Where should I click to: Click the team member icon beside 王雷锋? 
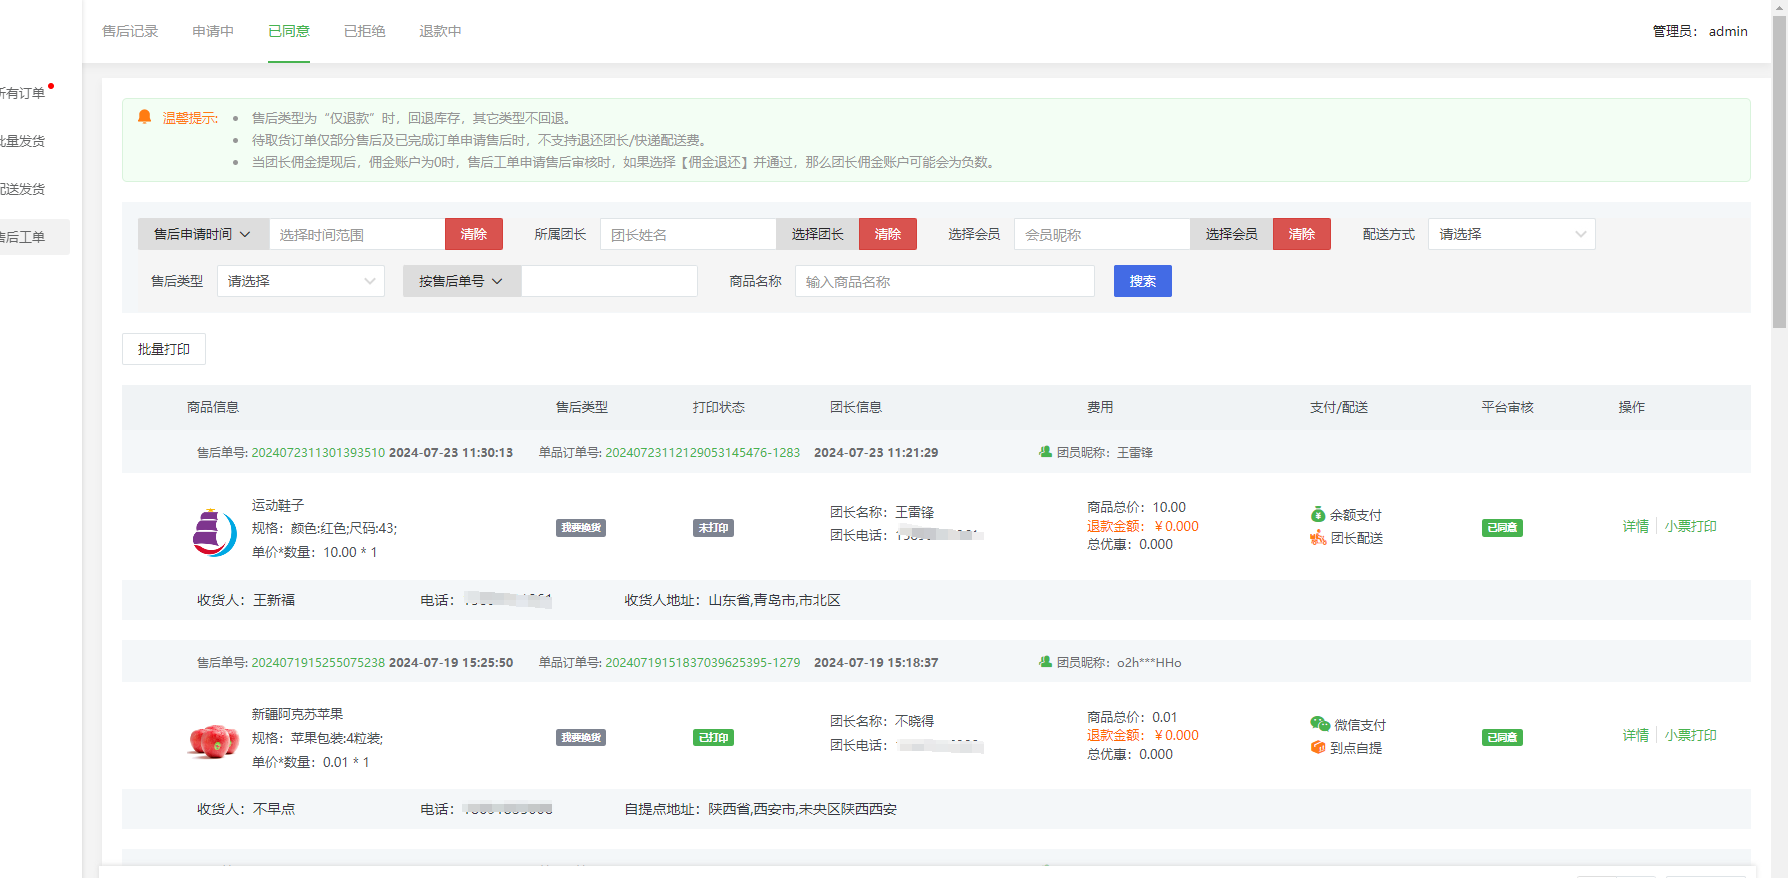pos(1045,452)
